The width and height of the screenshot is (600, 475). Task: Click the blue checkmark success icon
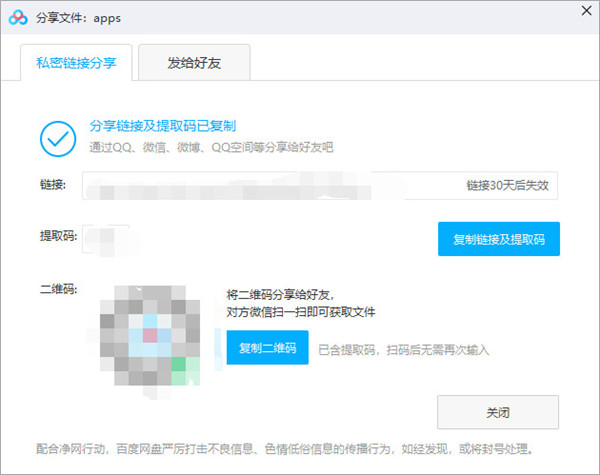coord(58,139)
